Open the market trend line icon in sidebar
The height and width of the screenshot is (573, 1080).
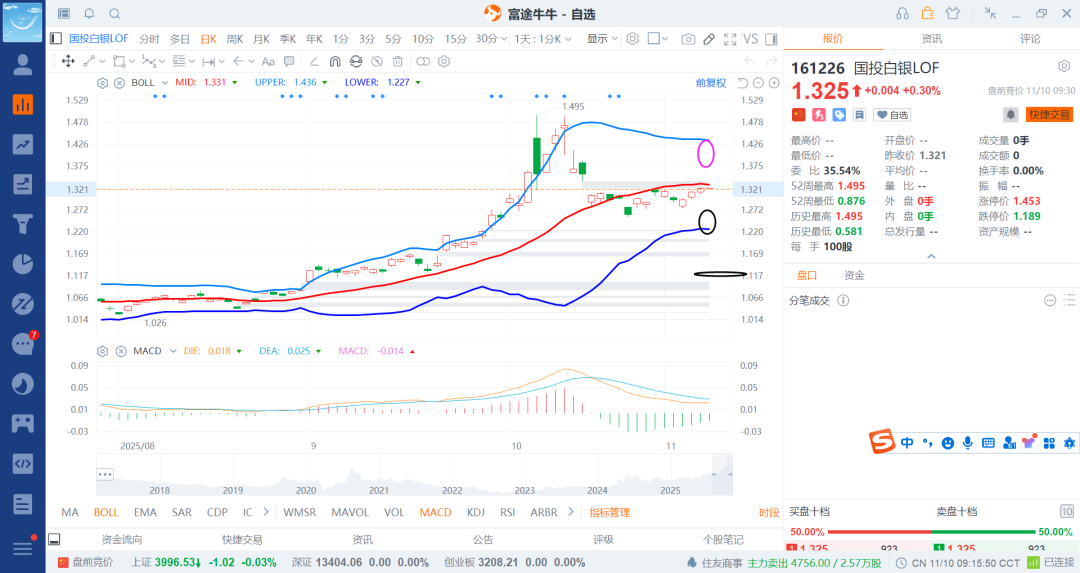(x=23, y=145)
